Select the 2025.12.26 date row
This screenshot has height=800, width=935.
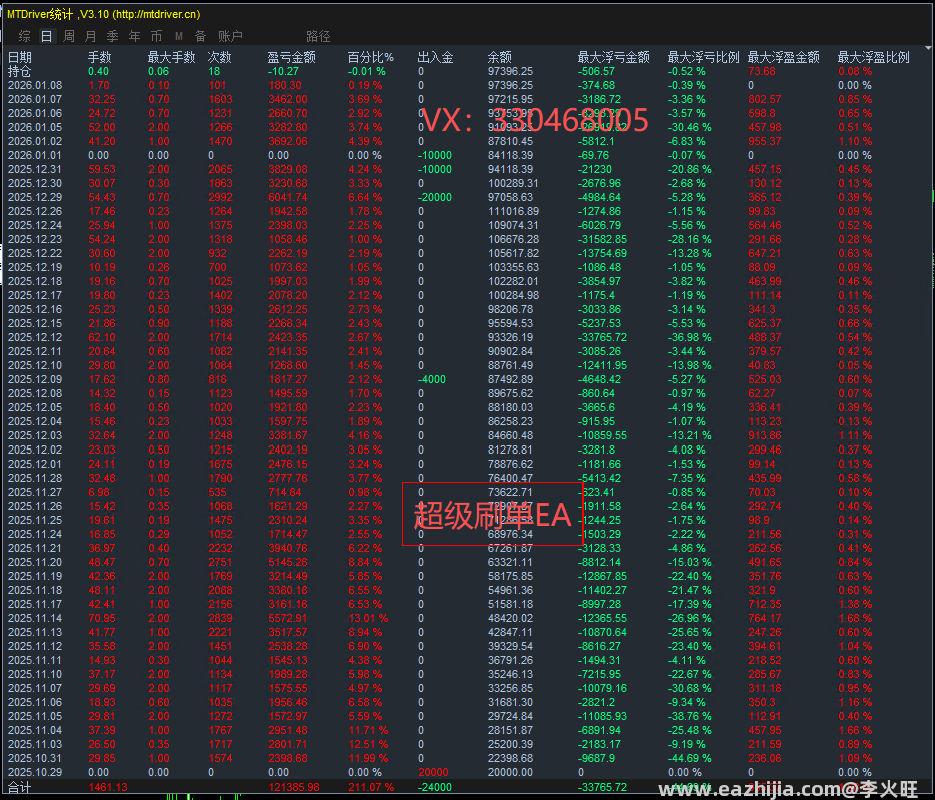click(x=35, y=212)
